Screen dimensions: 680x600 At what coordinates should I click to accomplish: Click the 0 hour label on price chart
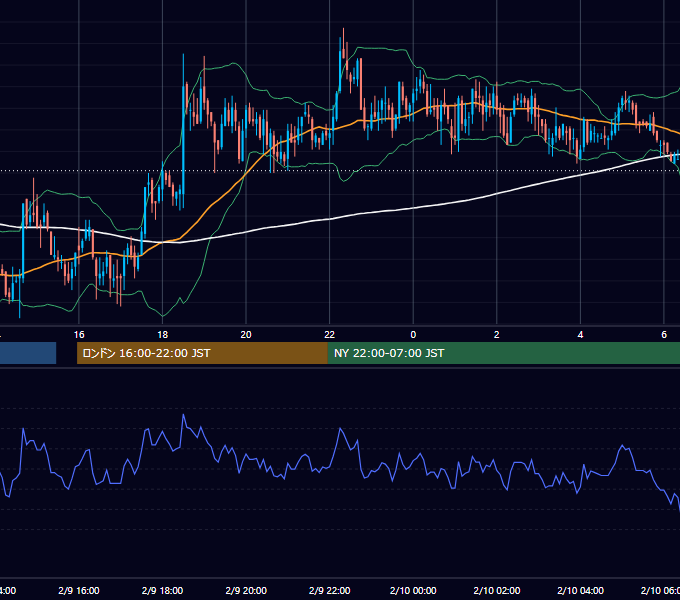click(x=413, y=335)
